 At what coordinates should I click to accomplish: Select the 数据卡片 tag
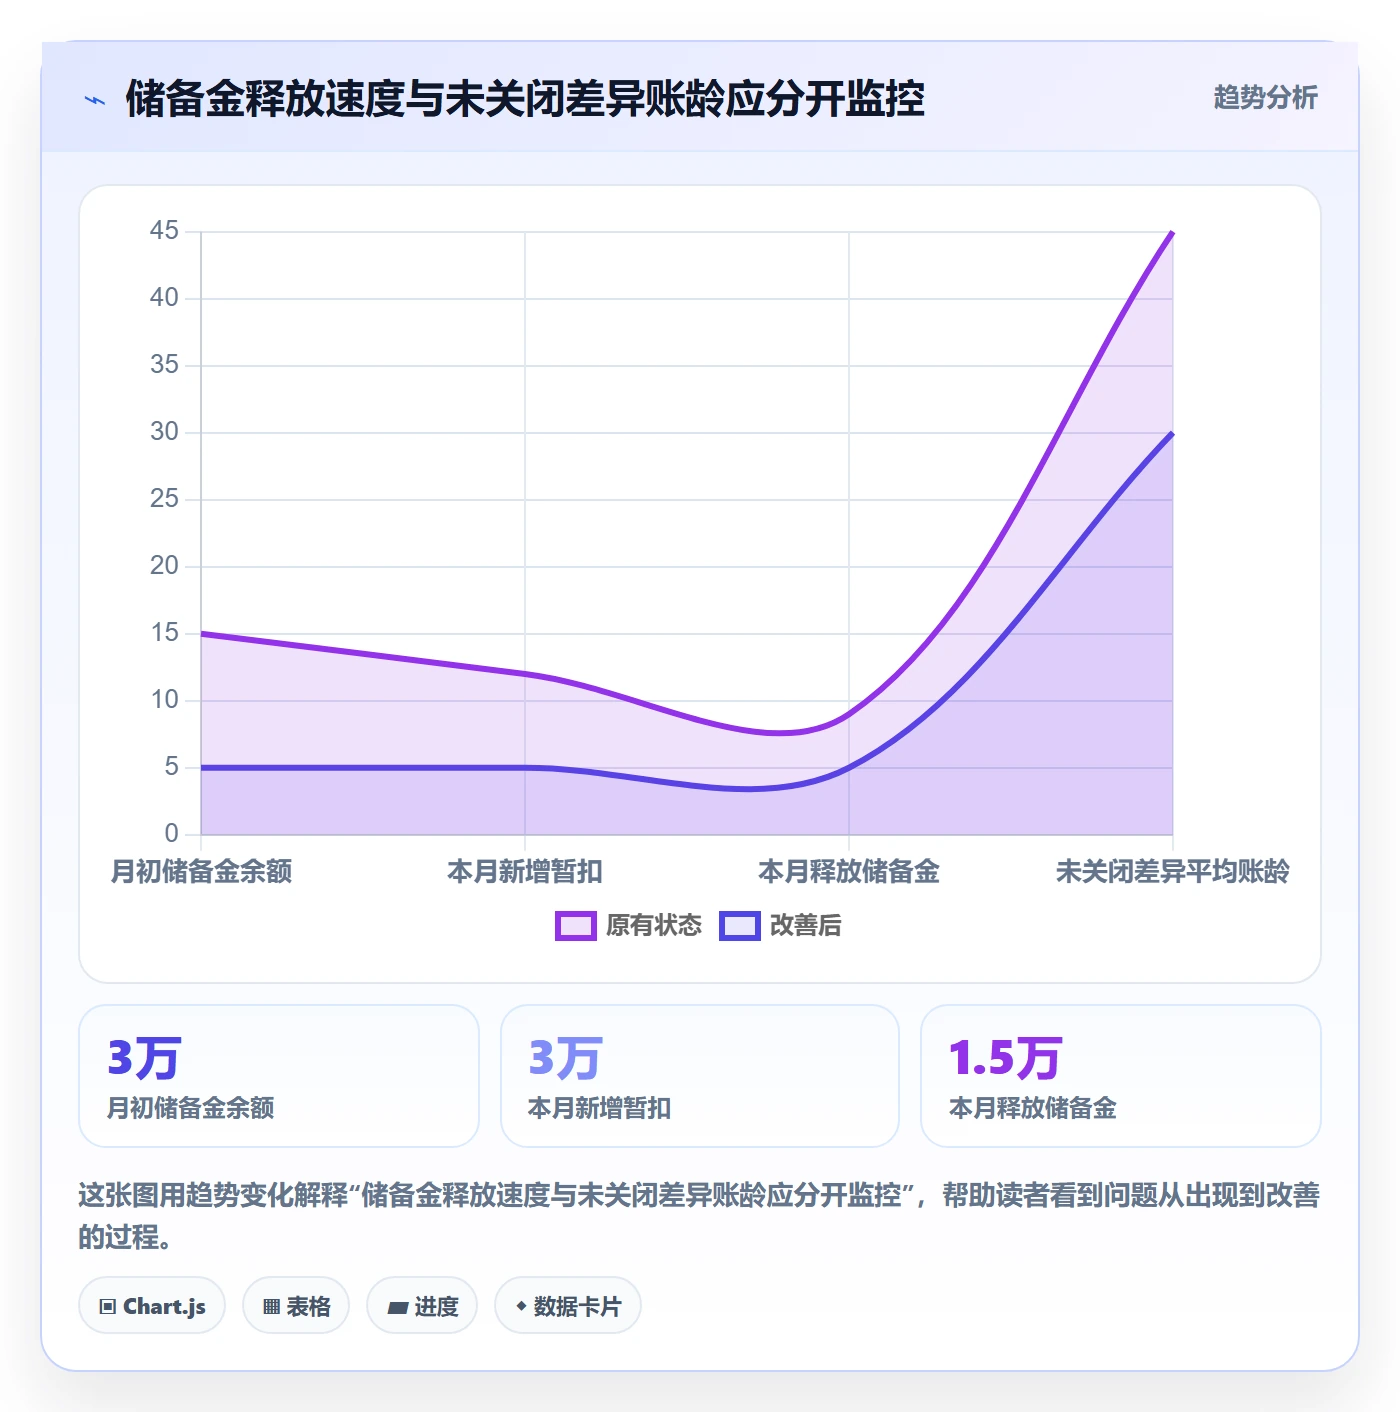(568, 1305)
